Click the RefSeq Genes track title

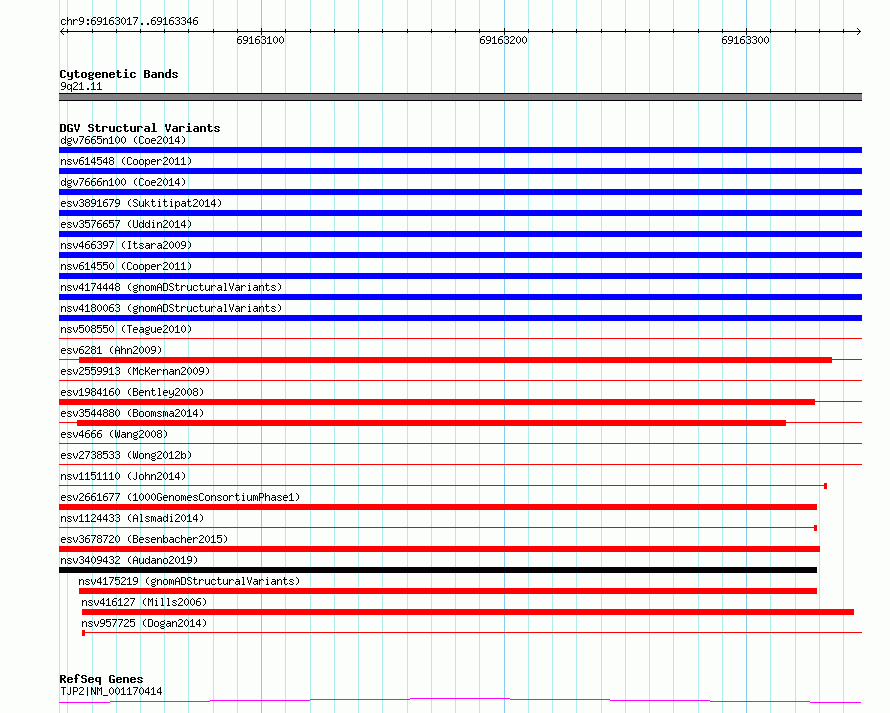point(101,679)
